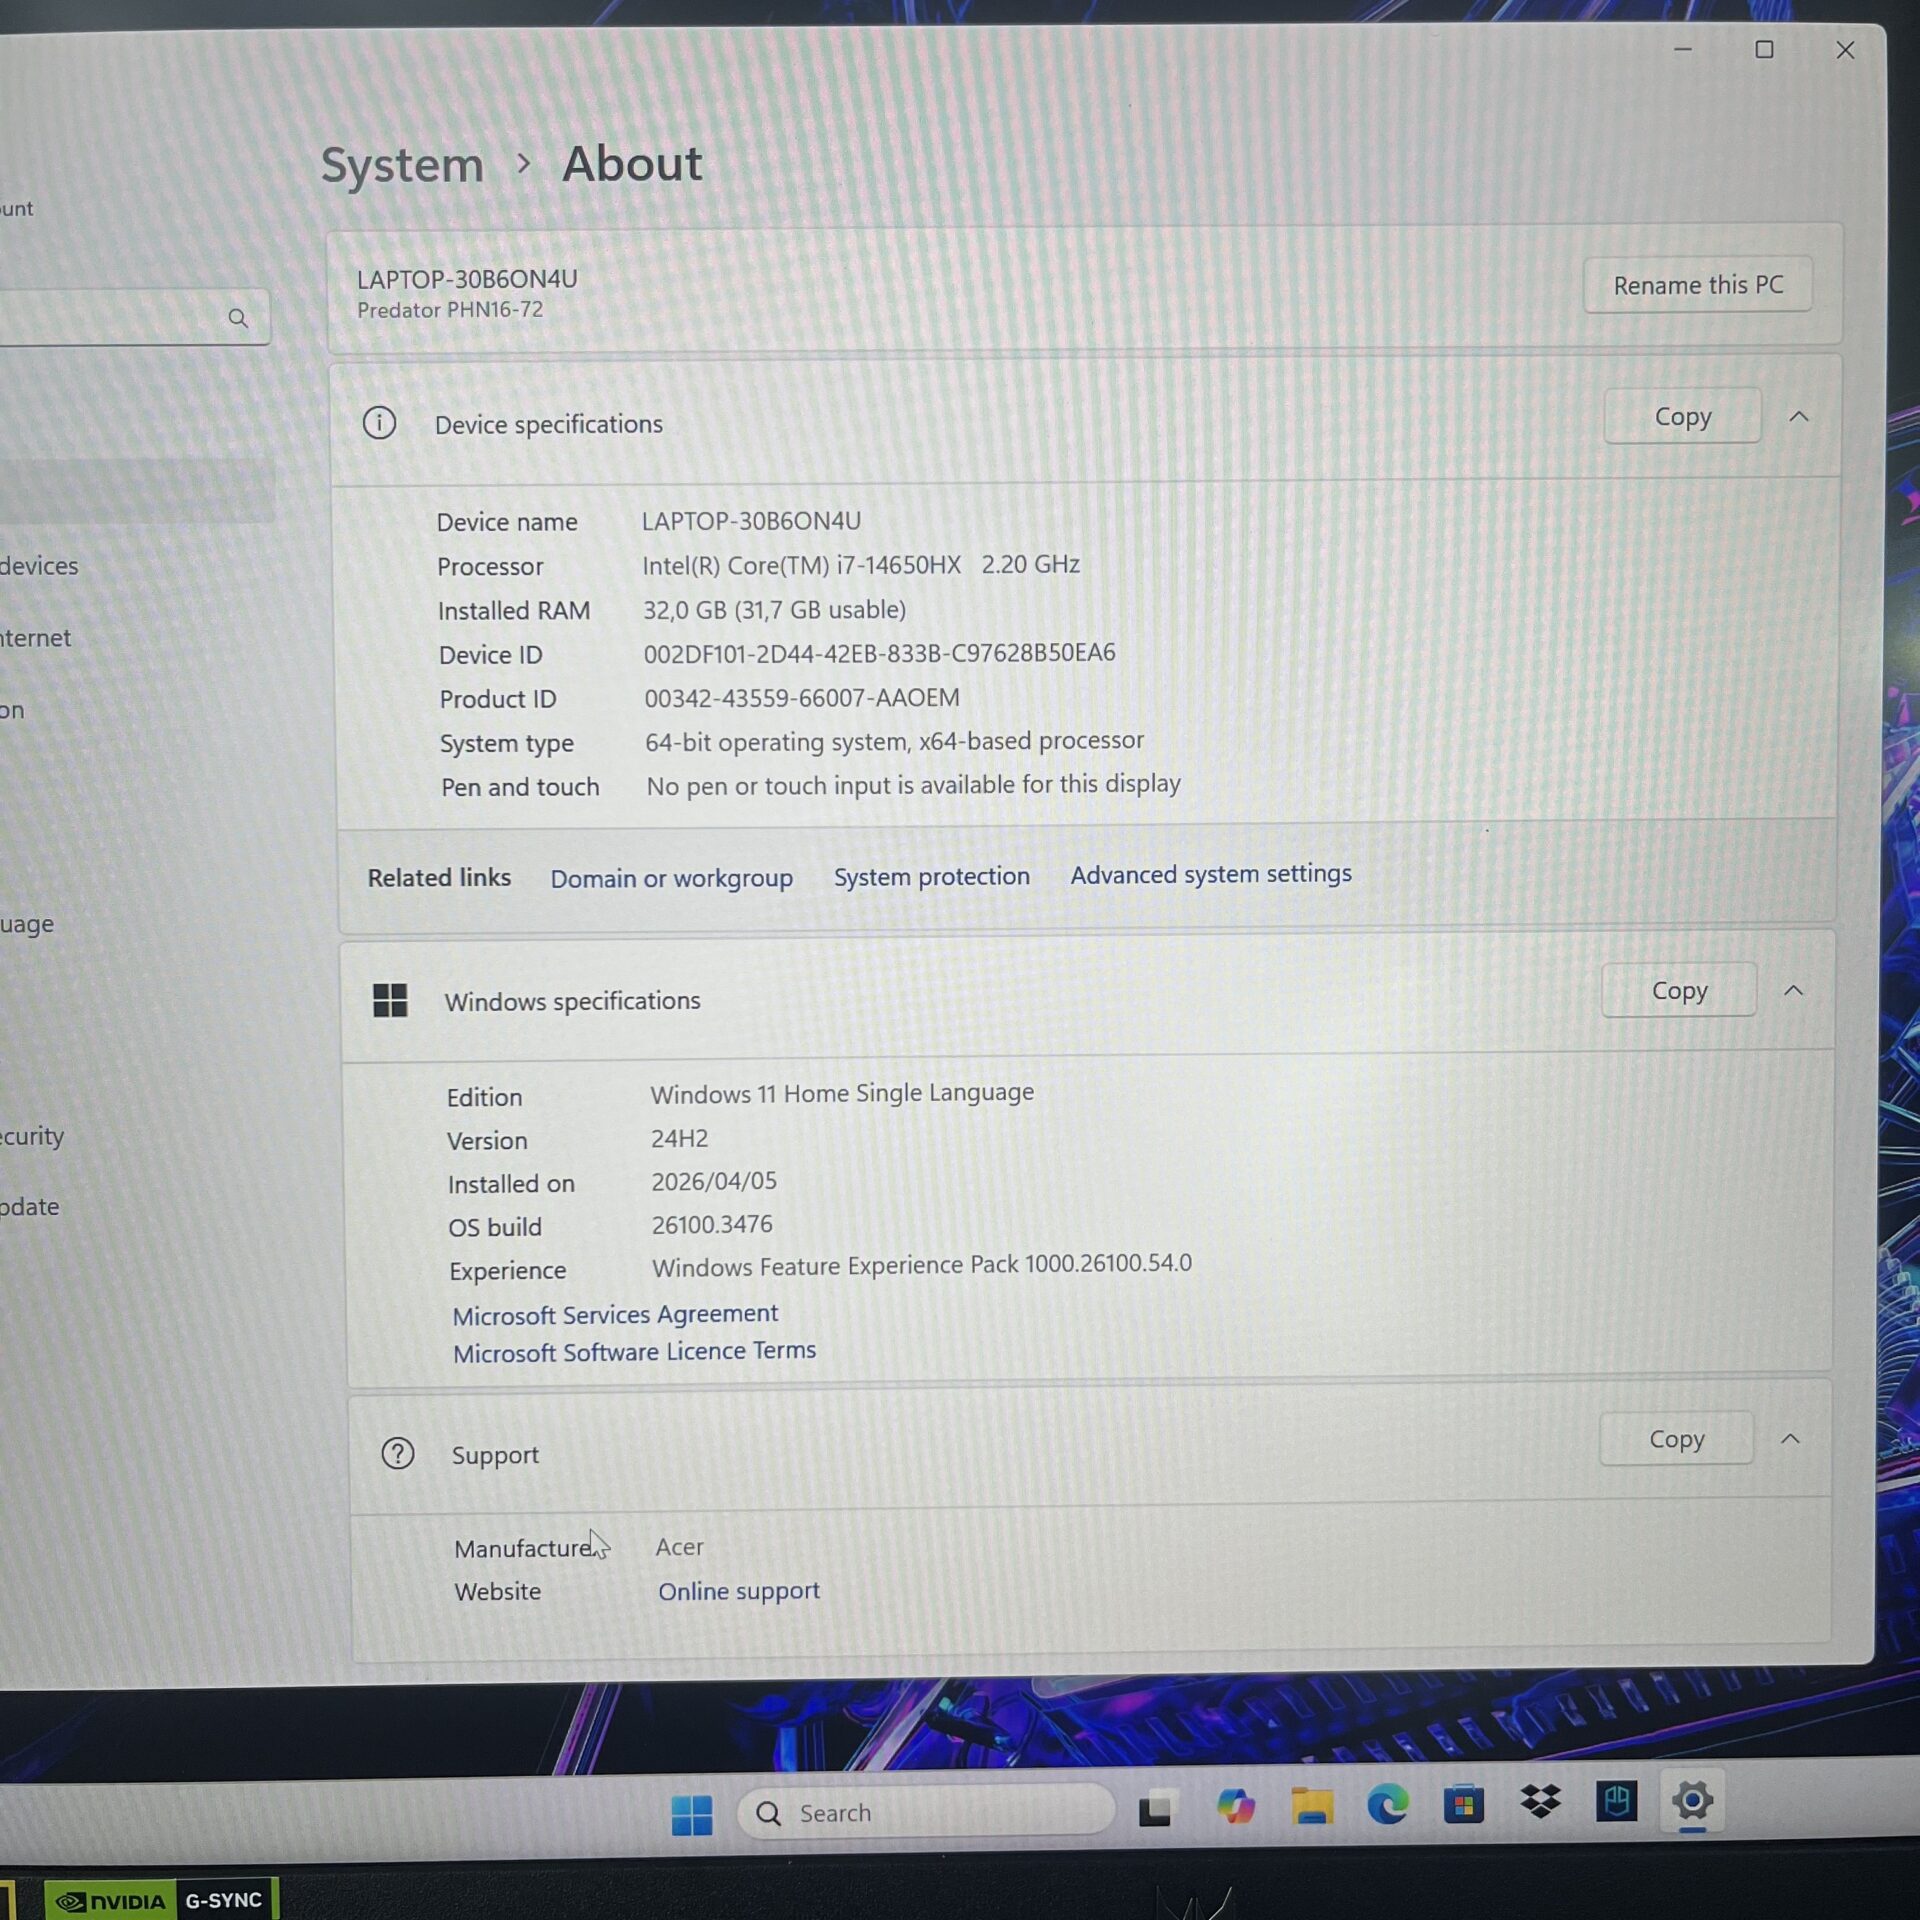Minimize the Settings window
The height and width of the screenshot is (1920, 1920).
pyautogui.click(x=1683, y=50)
